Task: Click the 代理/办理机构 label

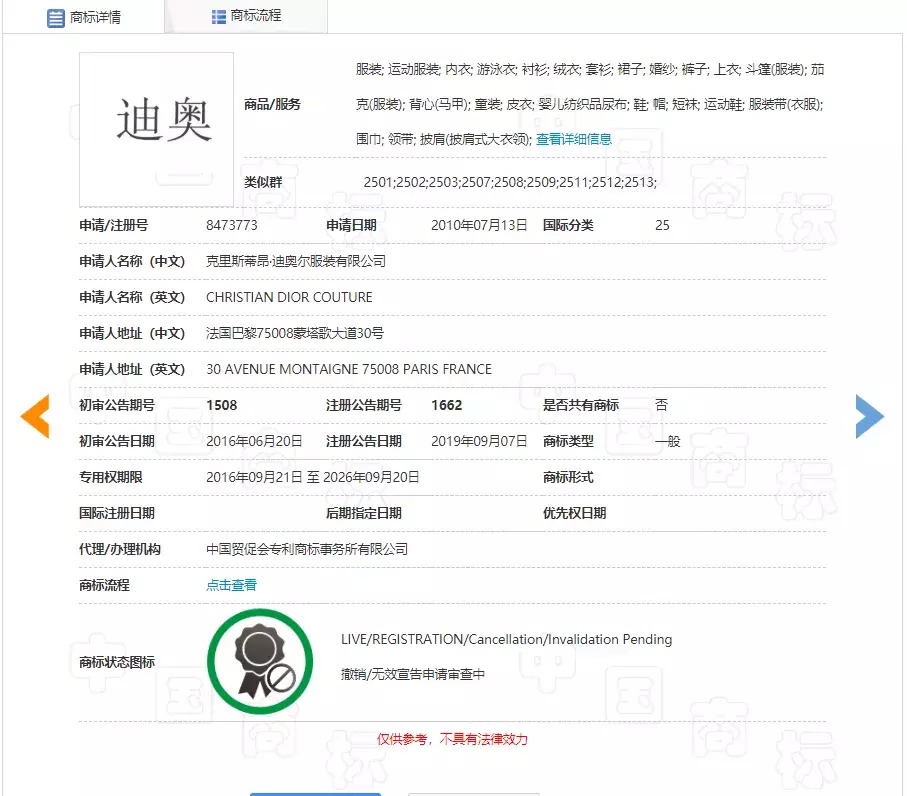Action: [120, 549]
